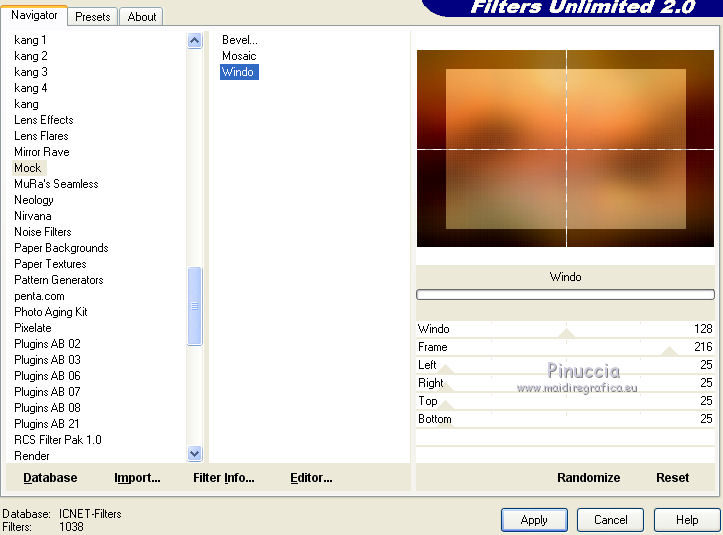The height and width of the screenshot is (535, 723).
Task: Select Lens Flares category
Action: 41,136
